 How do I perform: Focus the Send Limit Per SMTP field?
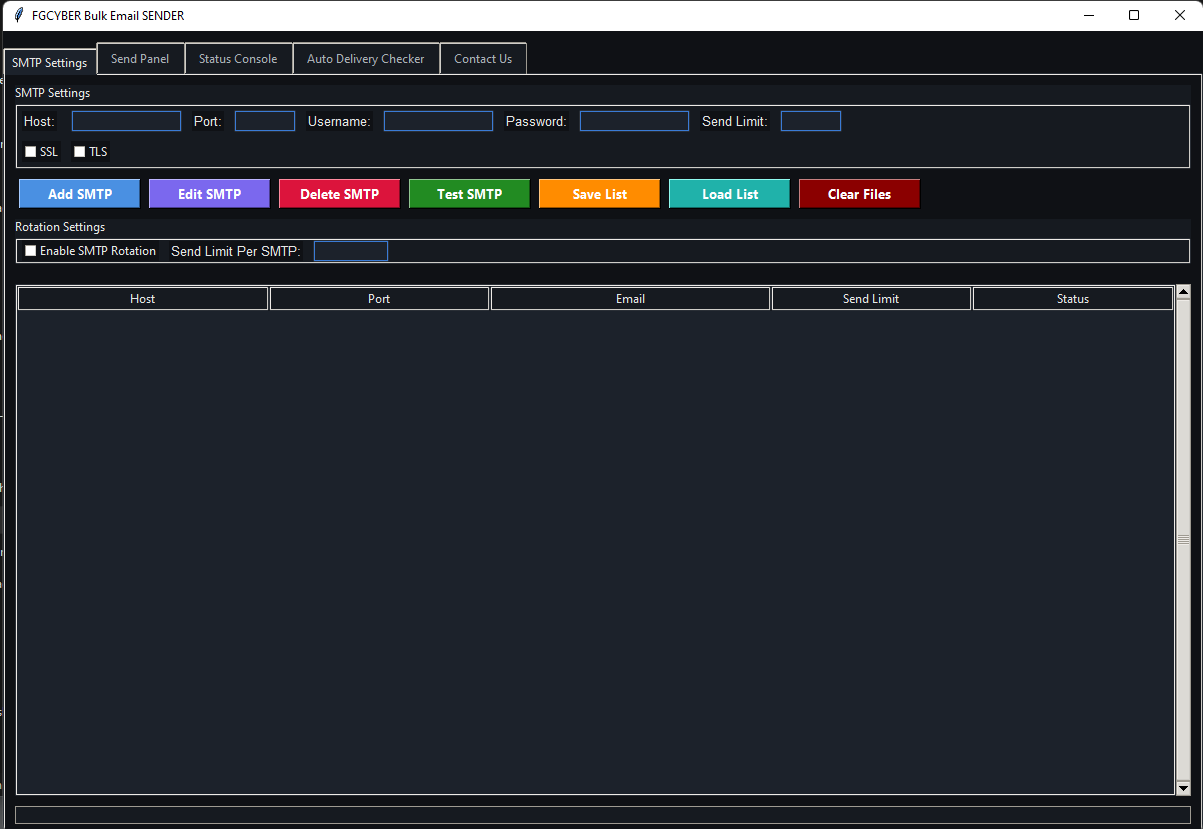pyautogui.click(x=350, y=251)
